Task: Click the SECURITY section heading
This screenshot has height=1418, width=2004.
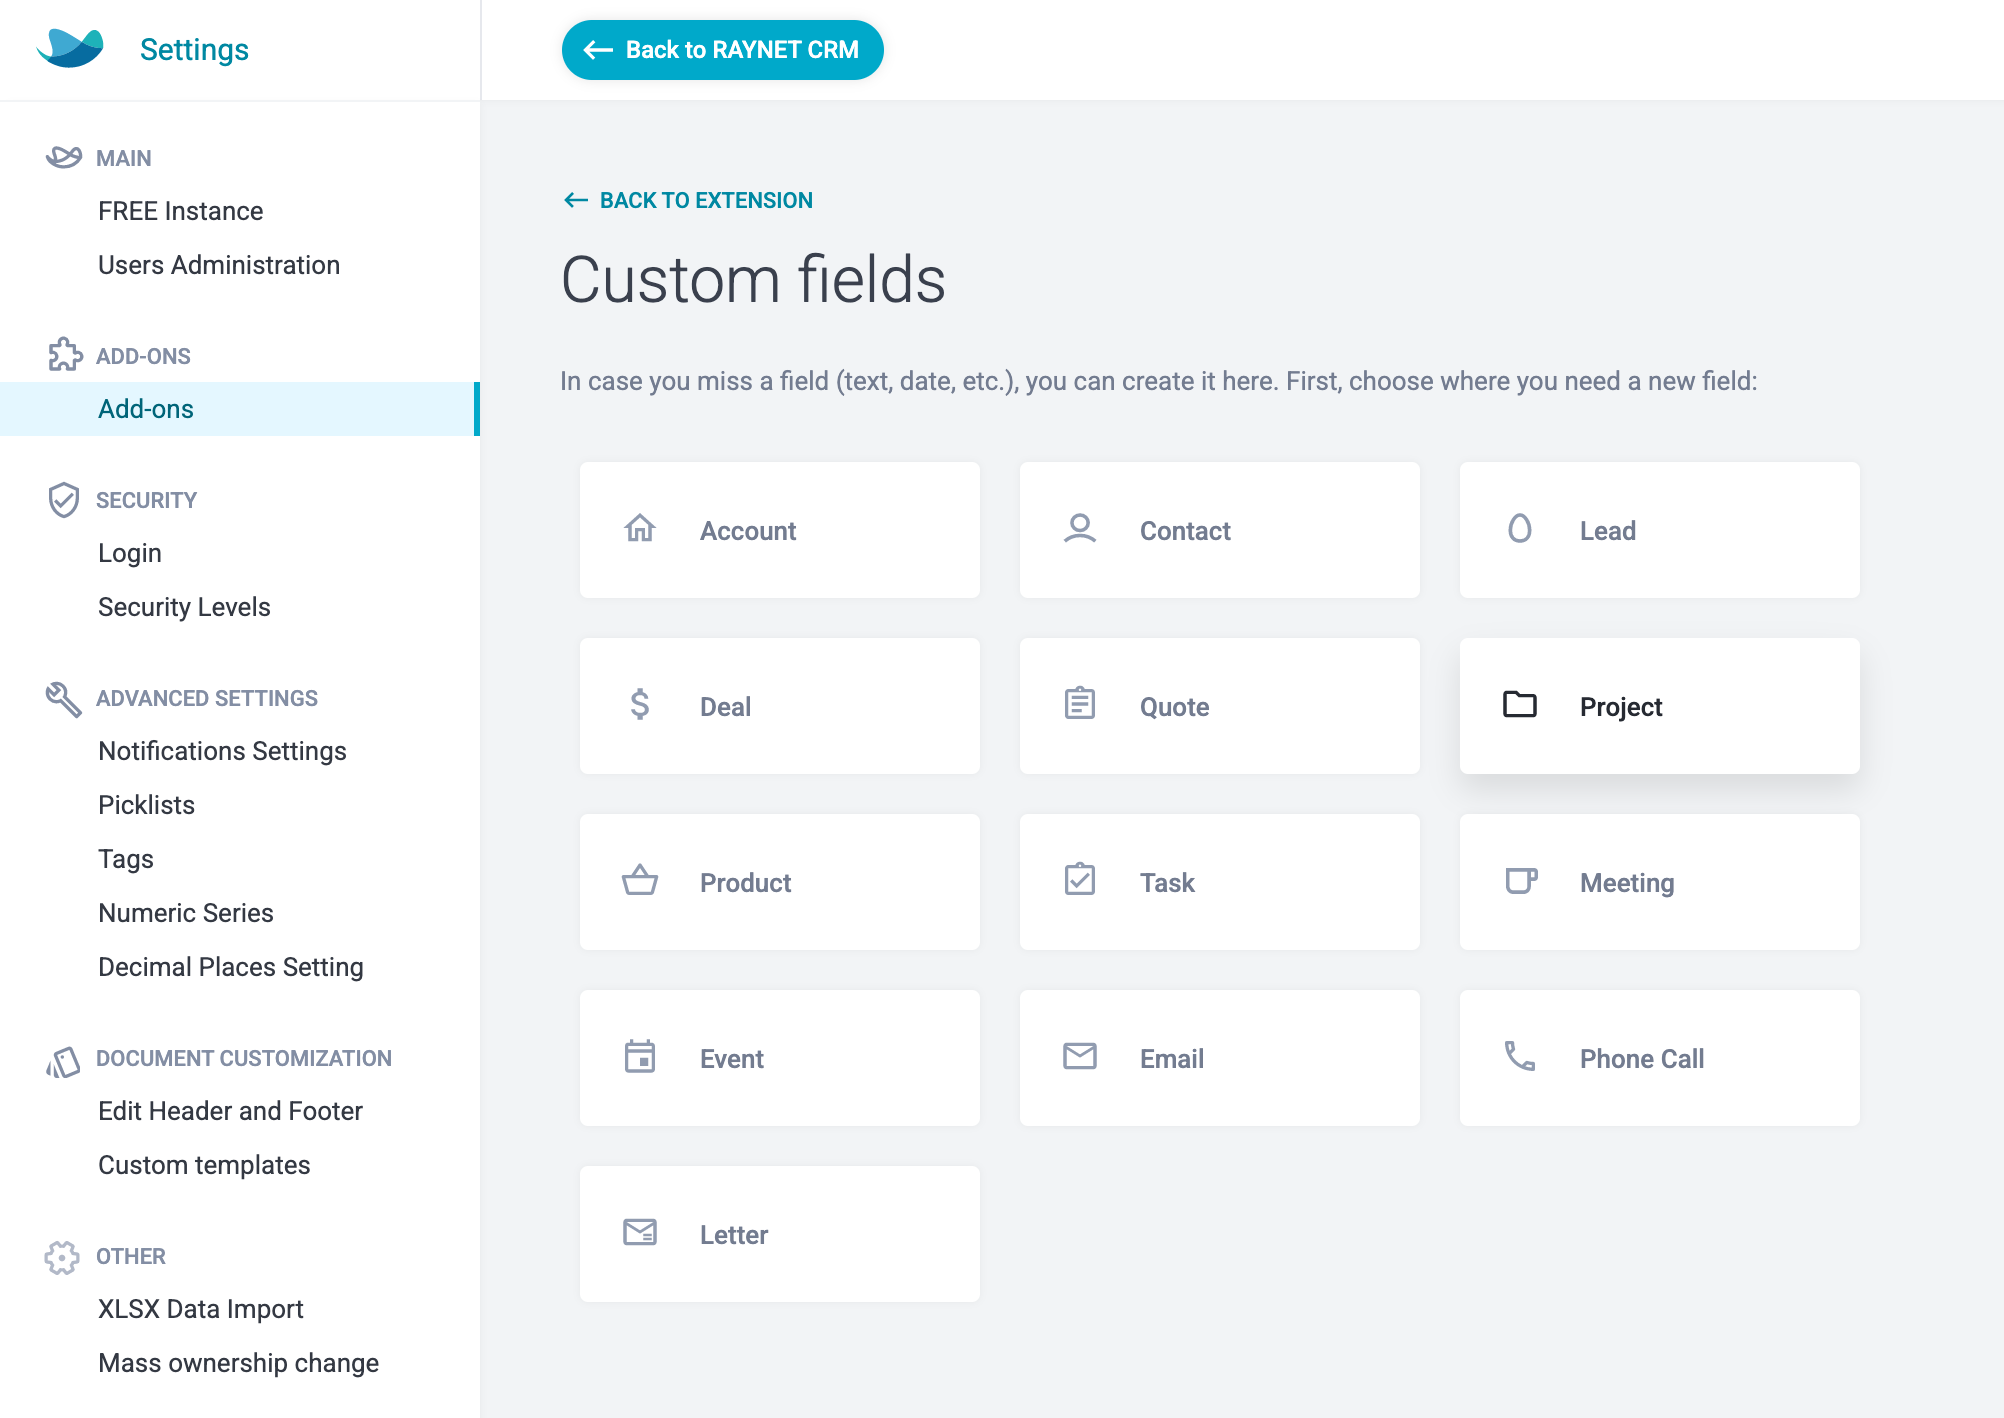Action: (146, 500)
